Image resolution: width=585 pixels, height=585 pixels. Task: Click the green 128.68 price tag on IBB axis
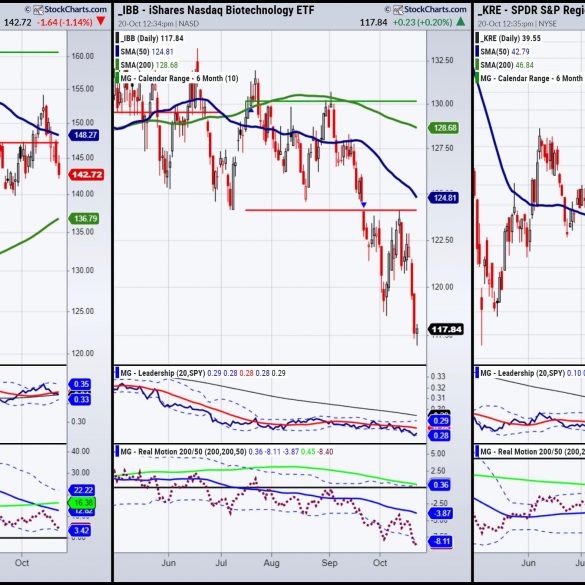click(x=444, y=128)
